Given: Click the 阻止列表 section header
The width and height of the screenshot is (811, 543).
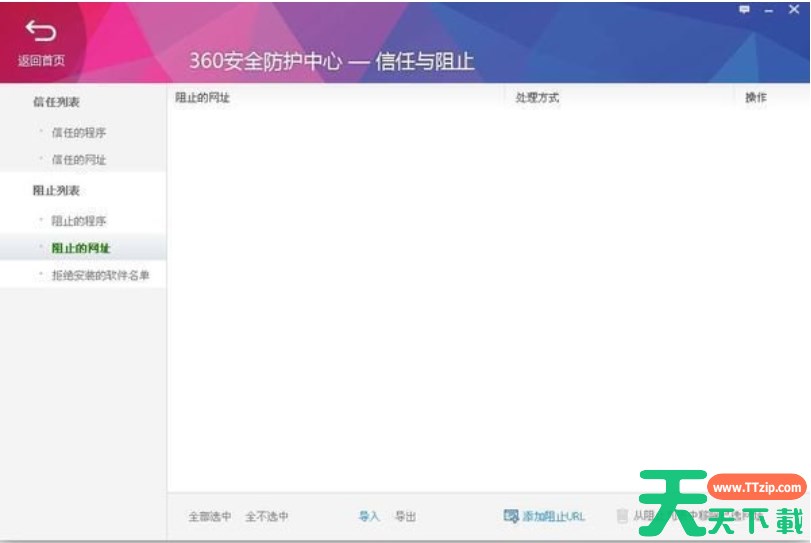Looking at the screenshot, I should 56,190.
